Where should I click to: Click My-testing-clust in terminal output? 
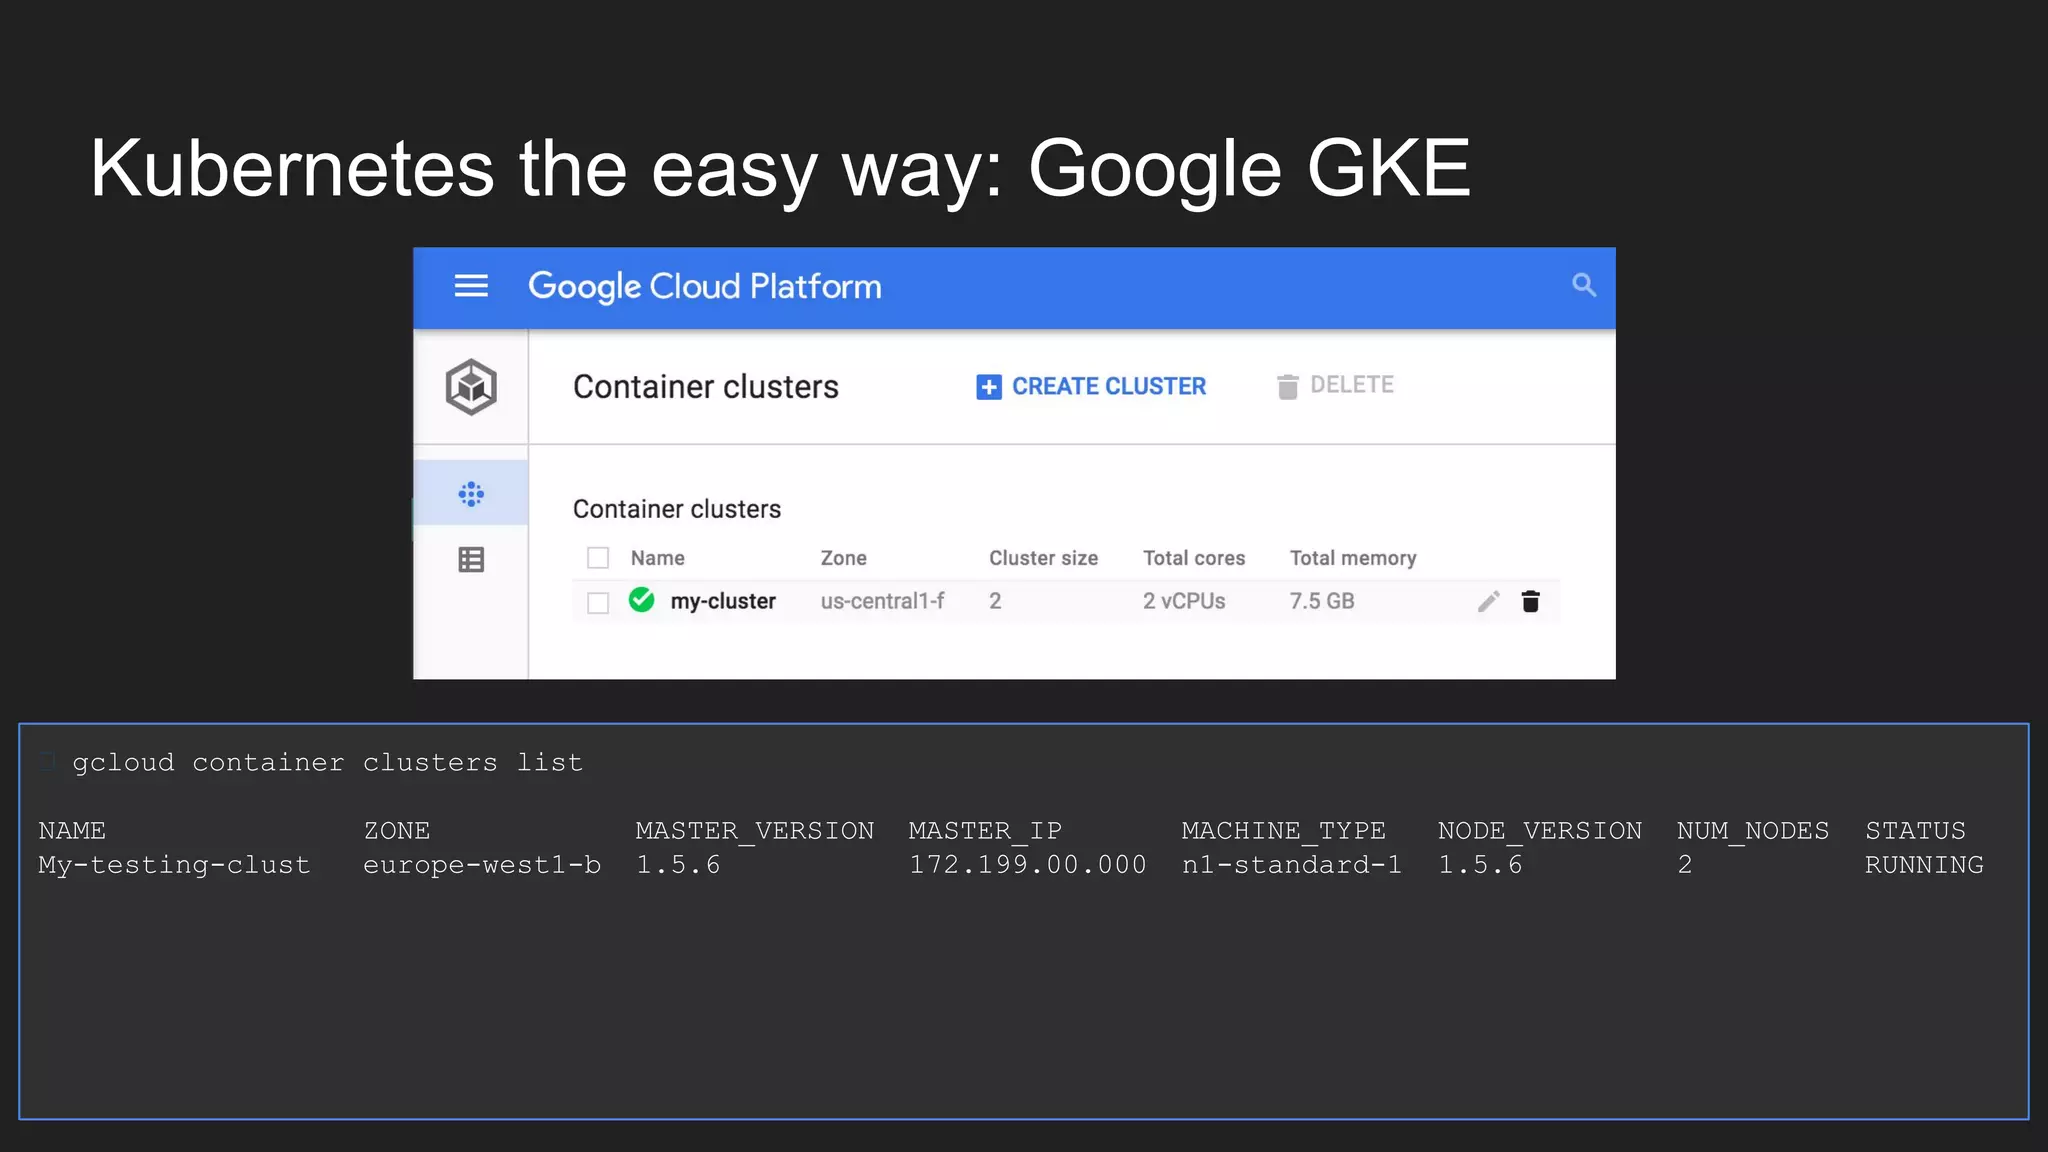point(174,865)
